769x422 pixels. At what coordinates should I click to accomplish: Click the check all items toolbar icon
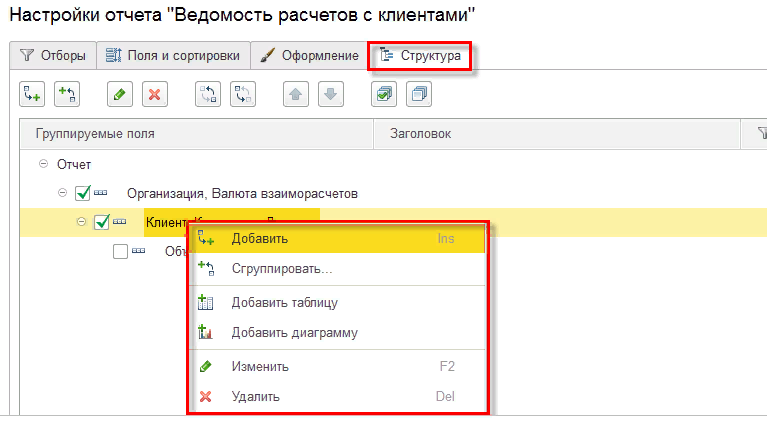[384, 94]
